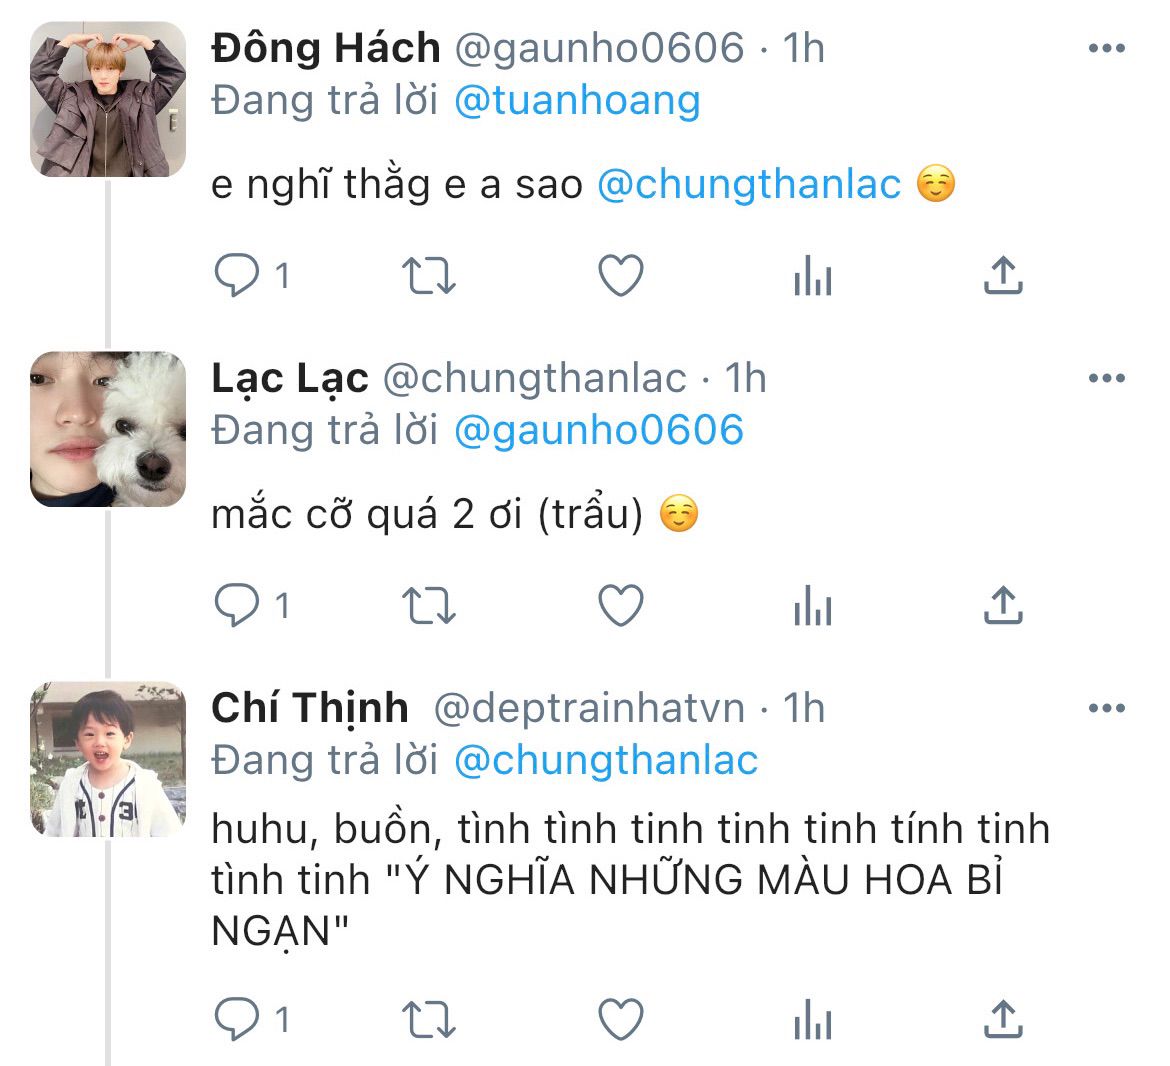The image size is (1170, 1066).
Task: Open more options for Đông Hách's tweet
Action: pos(1106,48)
